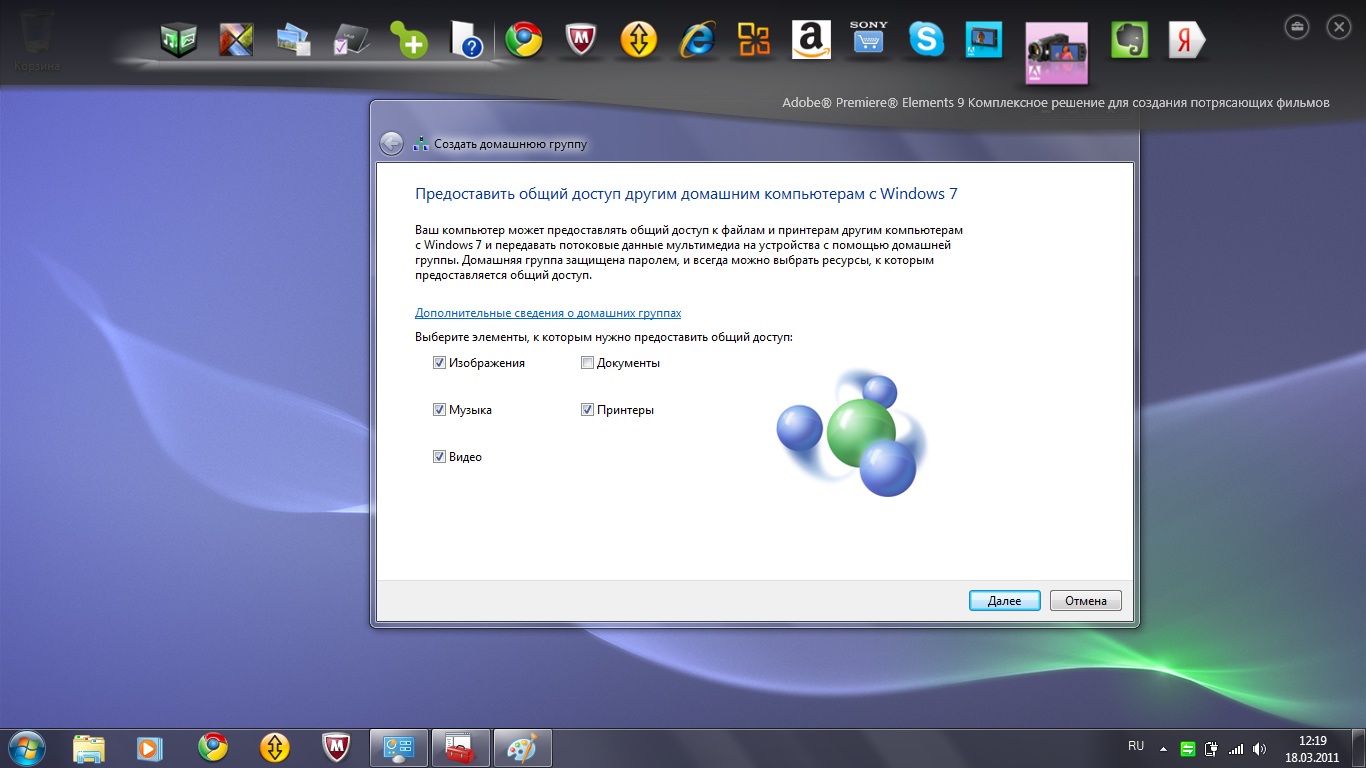
Task: Click the green plus molecule icon
Action: click(410, 40)
